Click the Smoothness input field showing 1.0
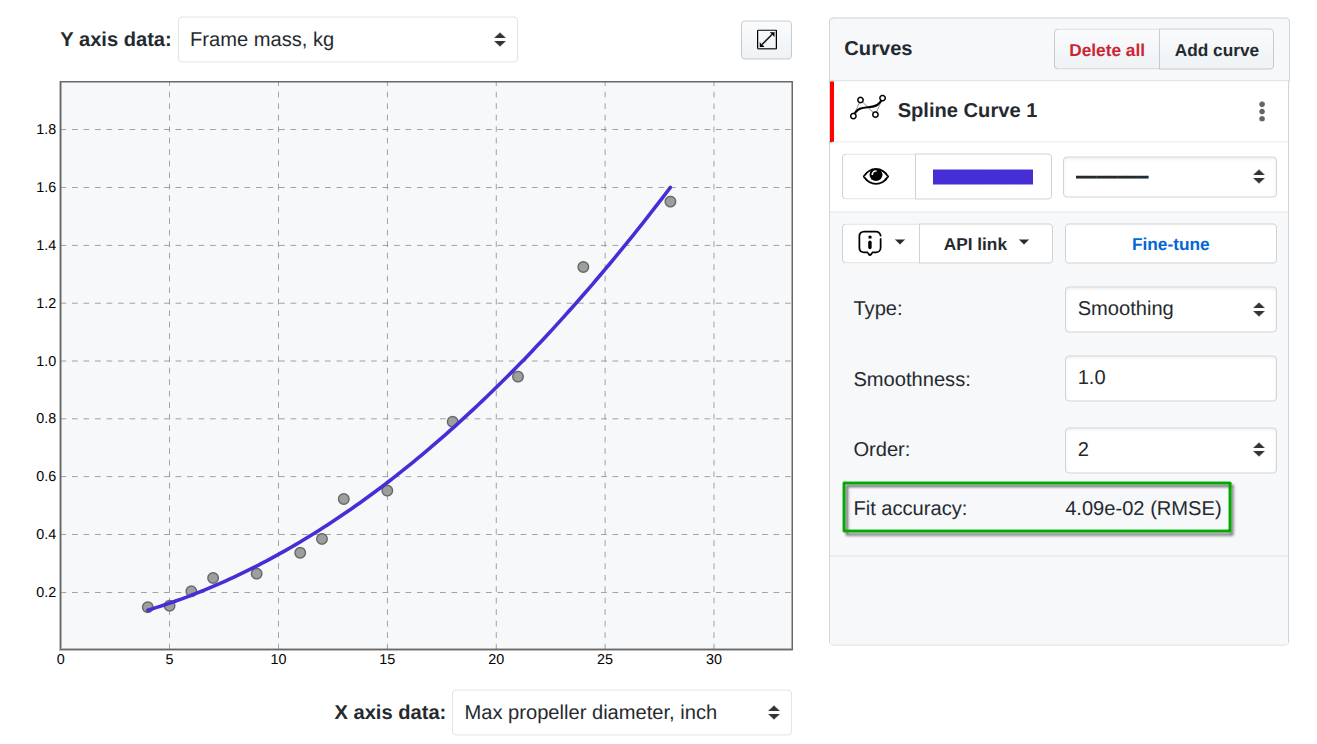 pyautogui.click(x=1170, y=378)
